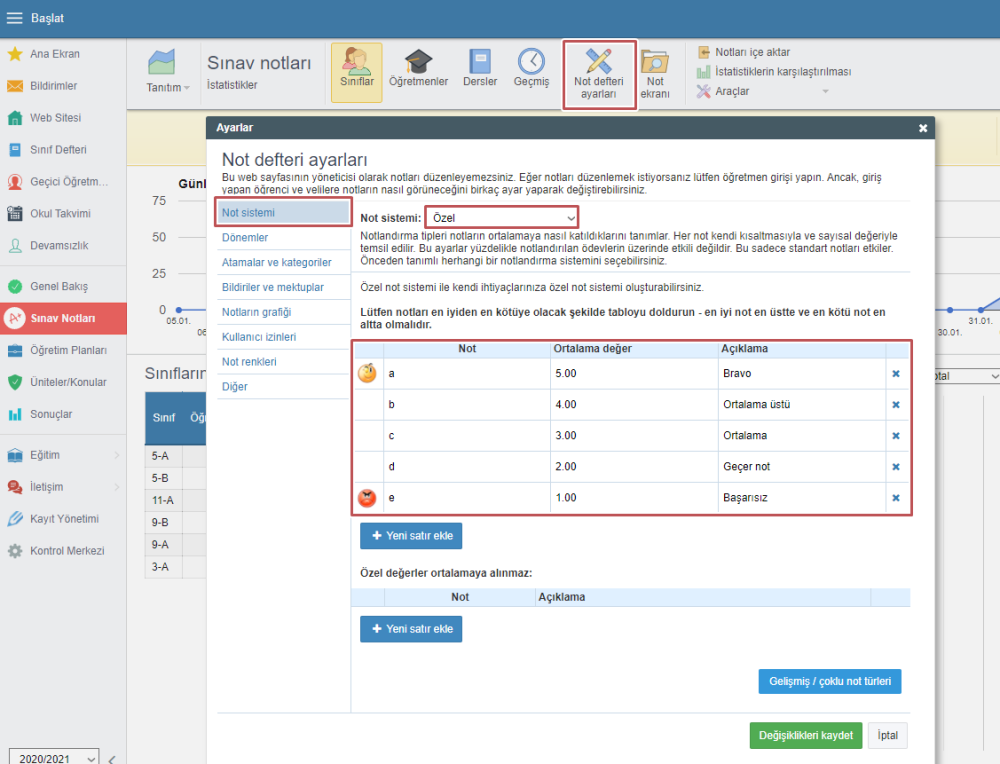This screenshot has width=1000, height=764.
Task: Open Kayıt Yönetimi in sidebar
Action: (x=63, y=518)
